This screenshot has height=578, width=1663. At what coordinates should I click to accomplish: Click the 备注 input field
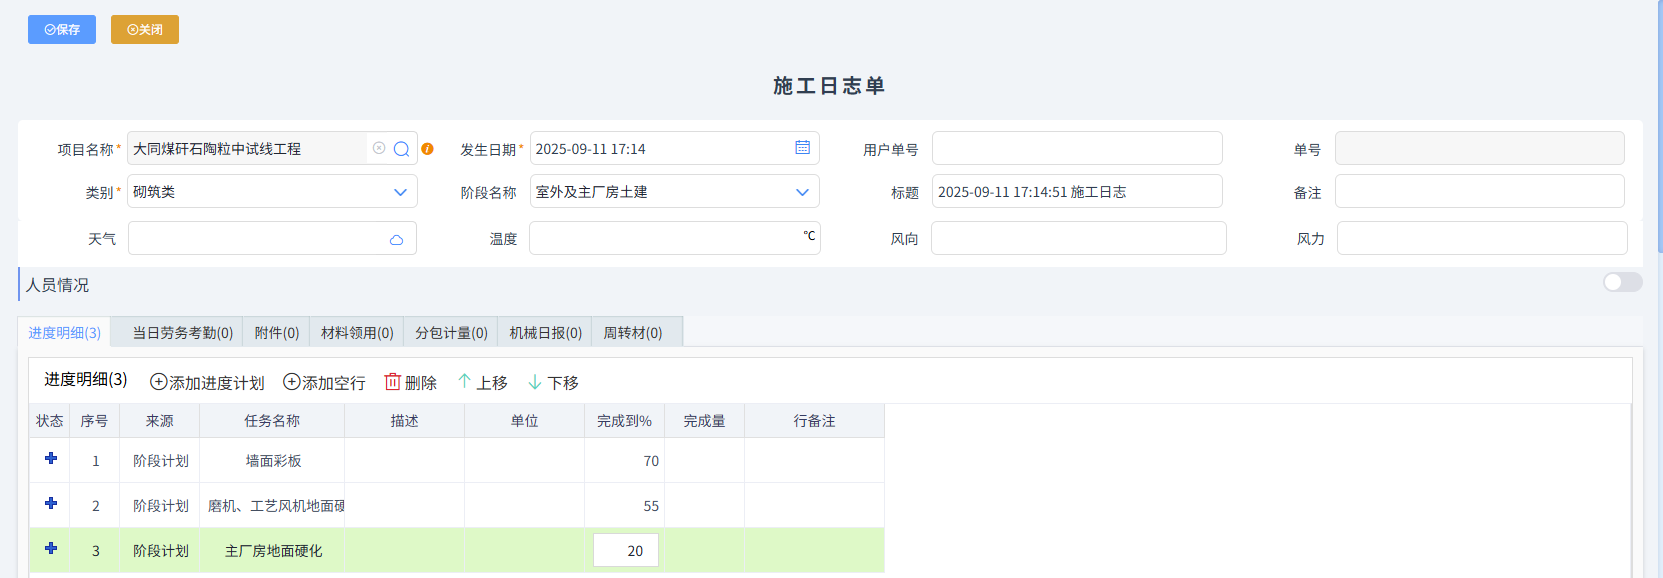tap(1480, 191)
